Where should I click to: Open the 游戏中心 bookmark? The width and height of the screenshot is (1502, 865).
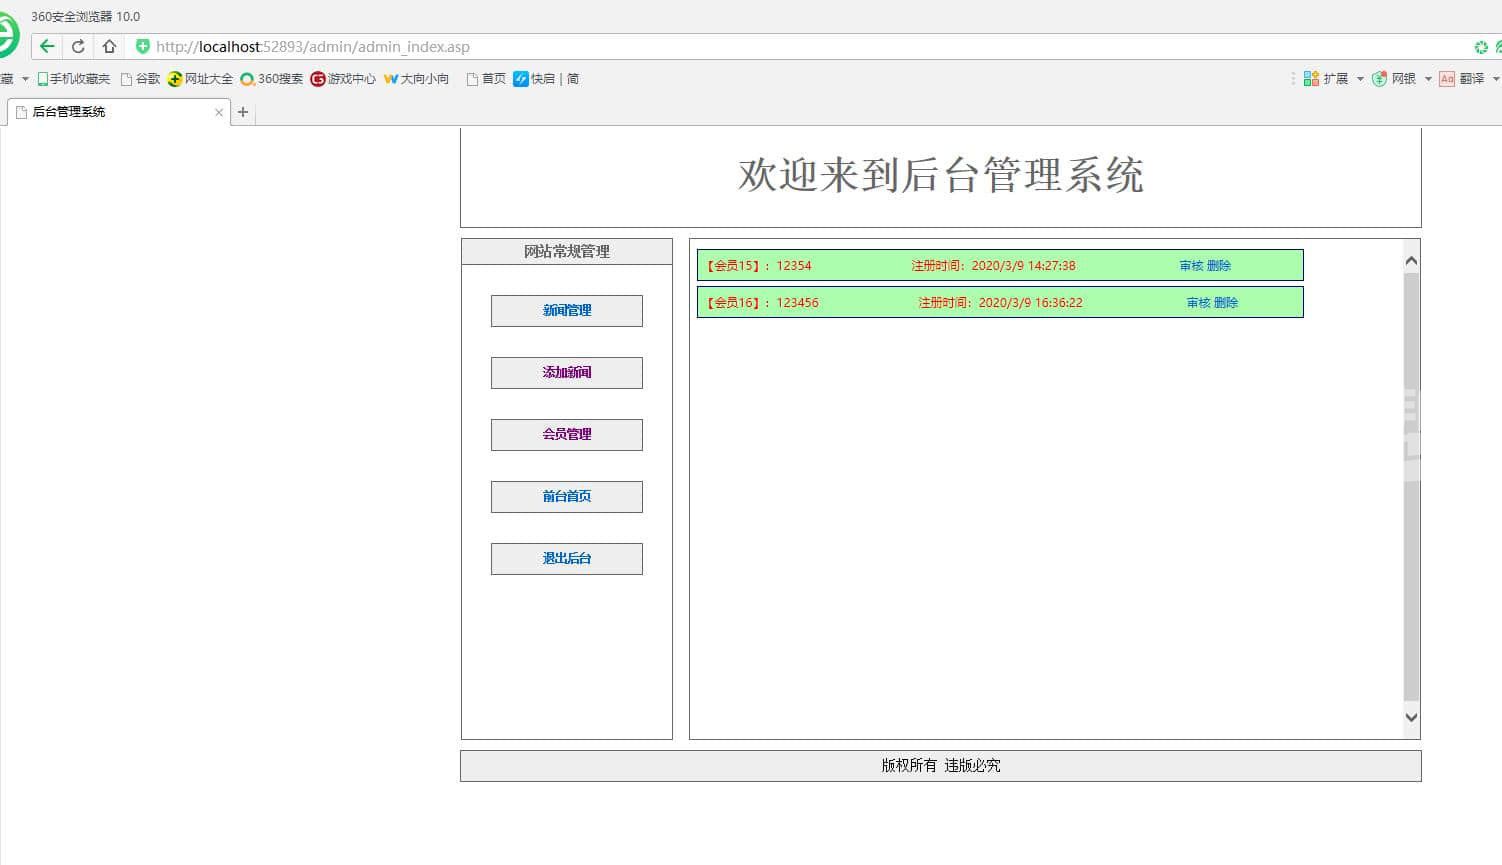click(343, 79)
